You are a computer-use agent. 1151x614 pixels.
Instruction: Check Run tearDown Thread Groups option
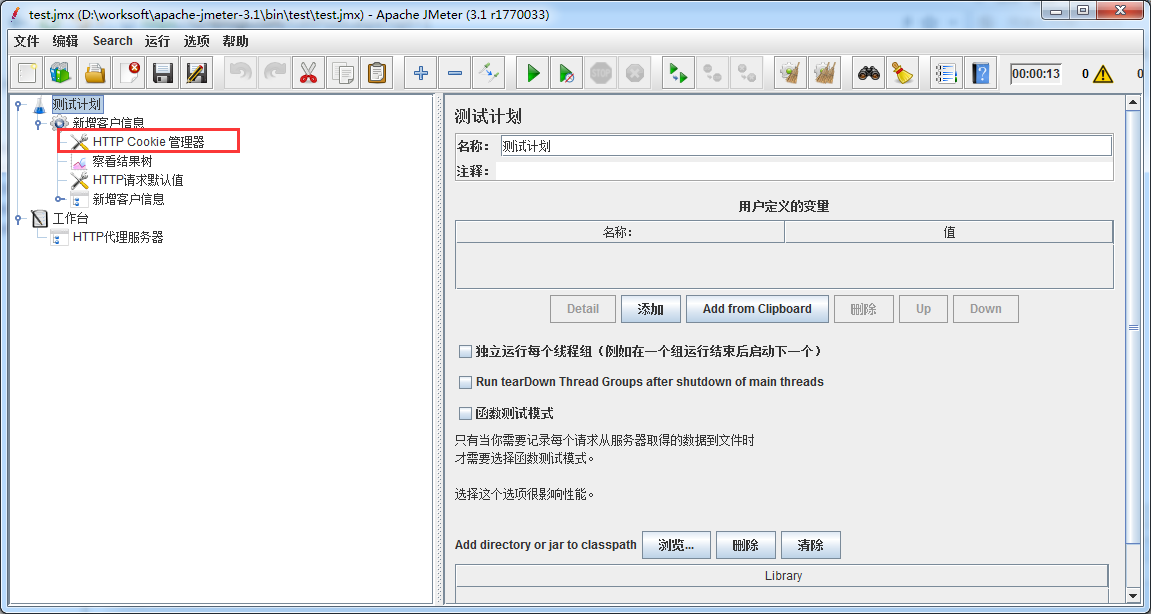click(465, 382)
